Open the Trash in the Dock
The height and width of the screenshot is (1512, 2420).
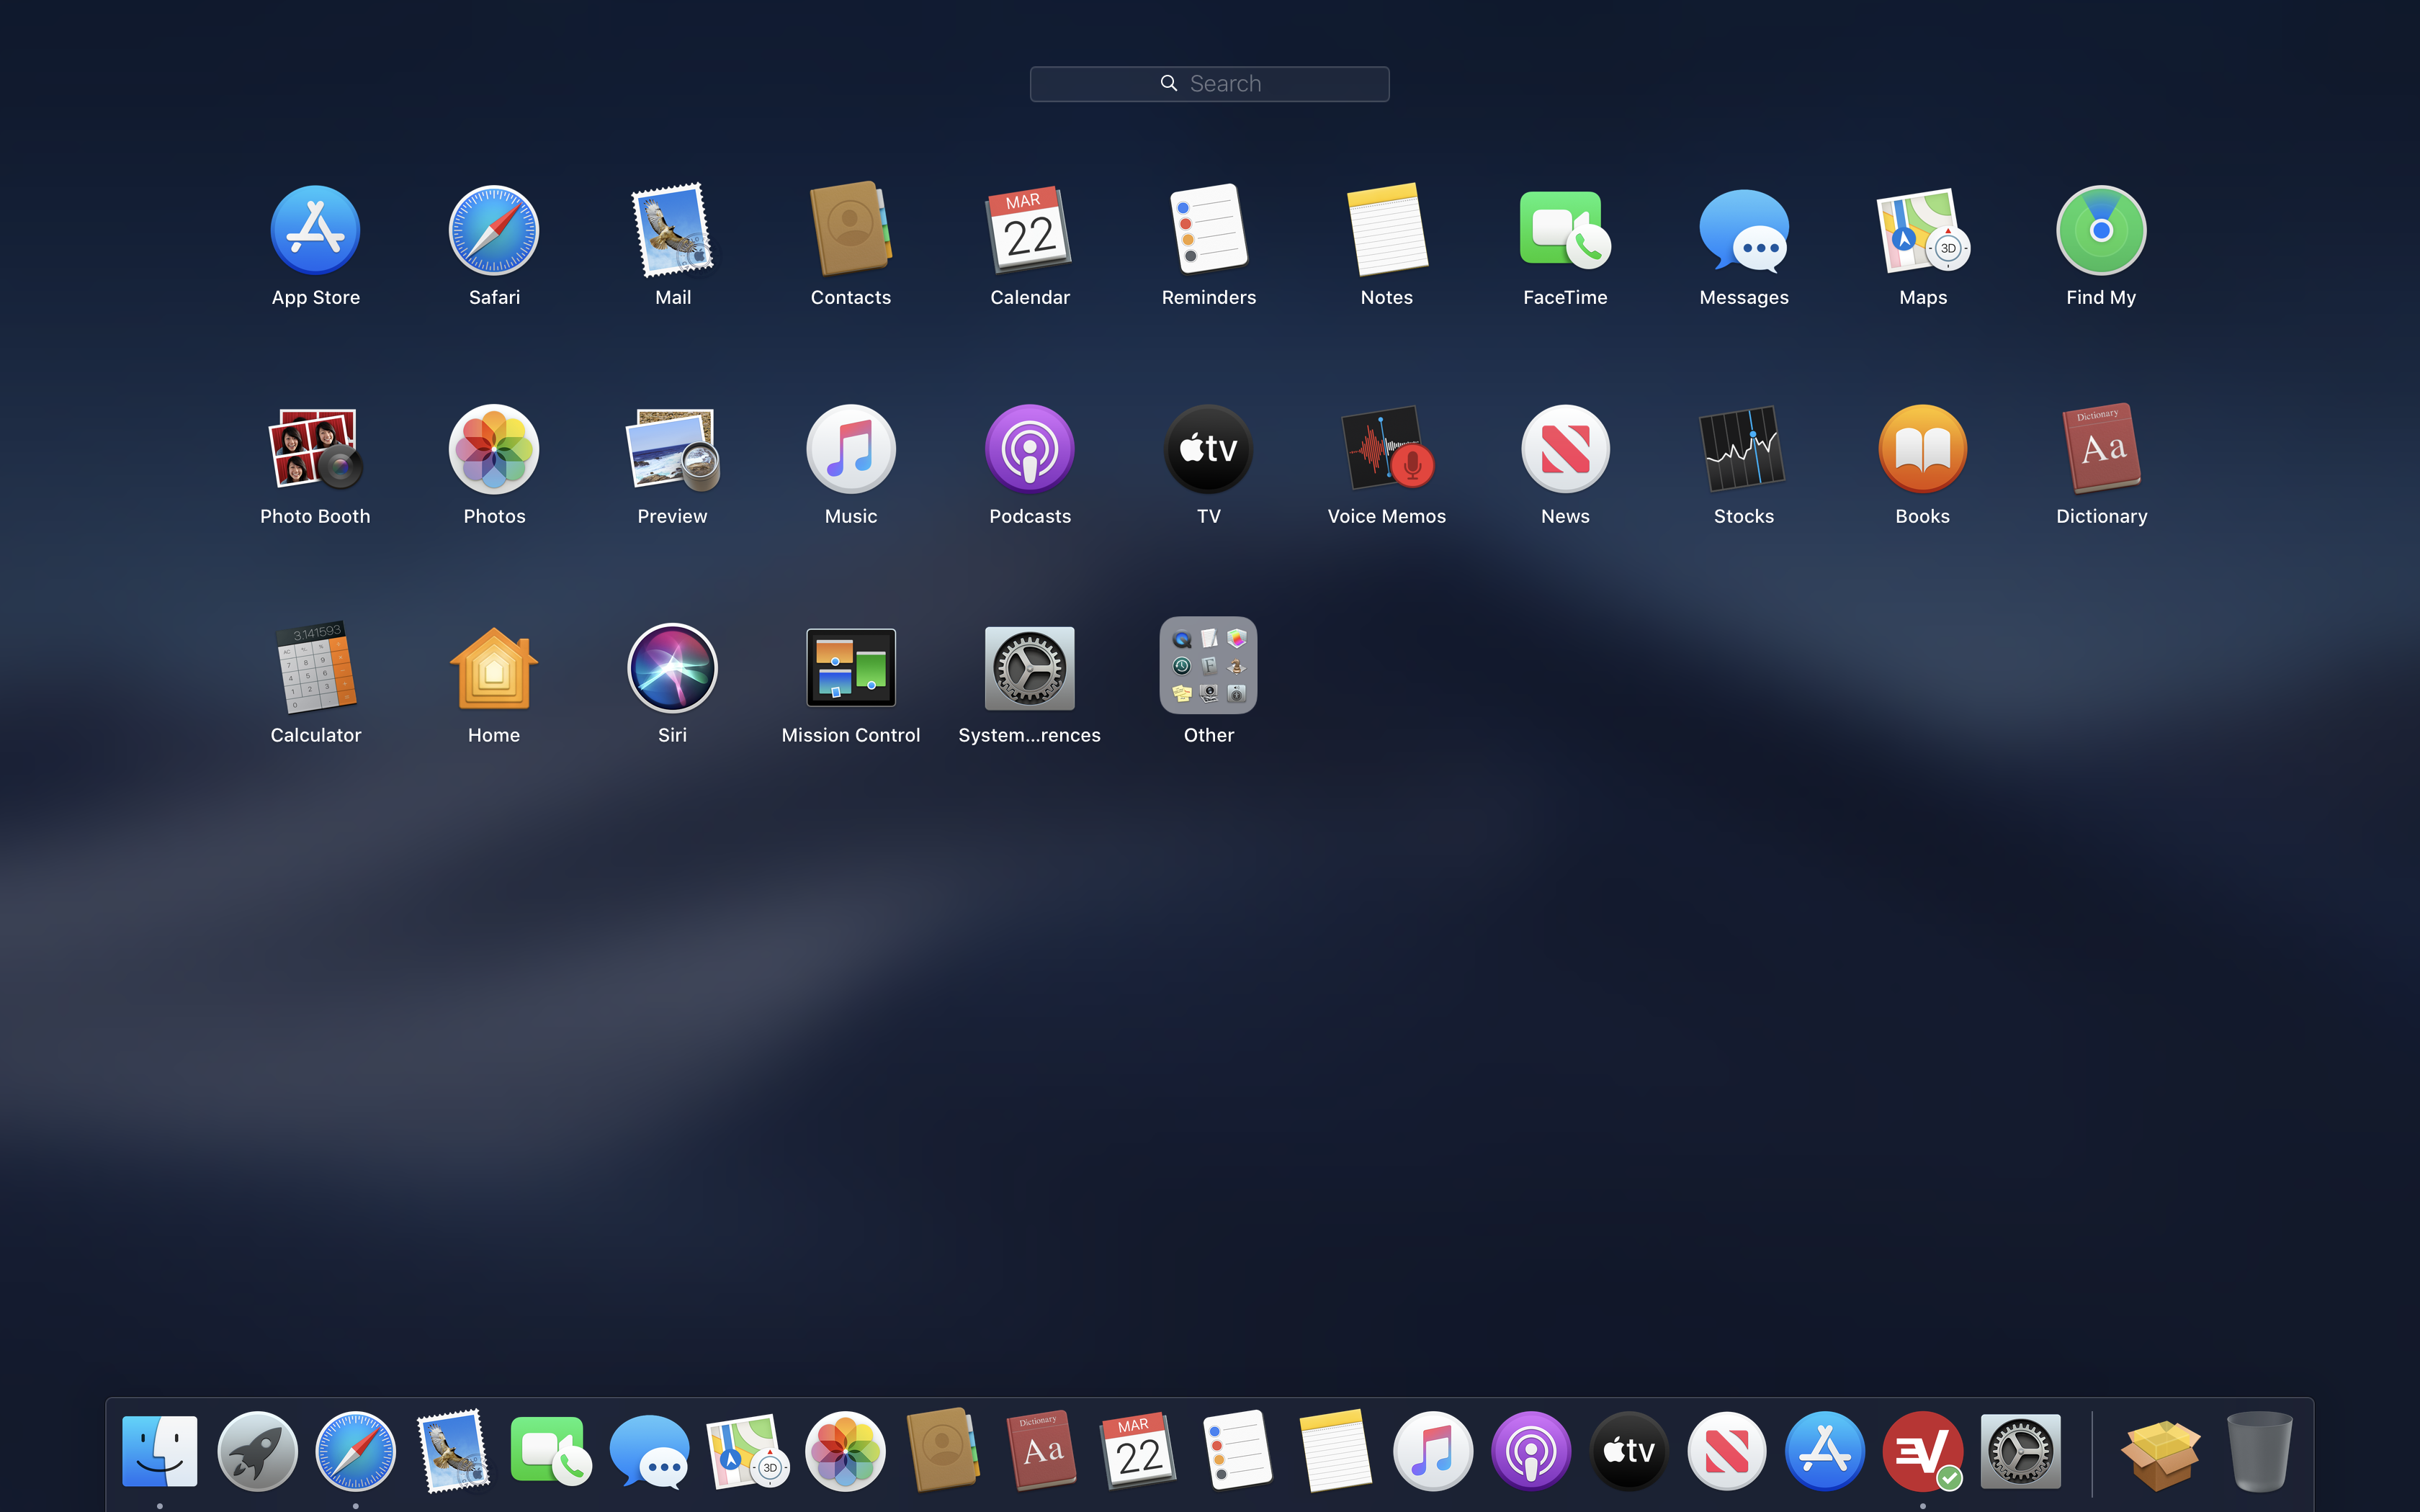[x=2259, y=1451]
